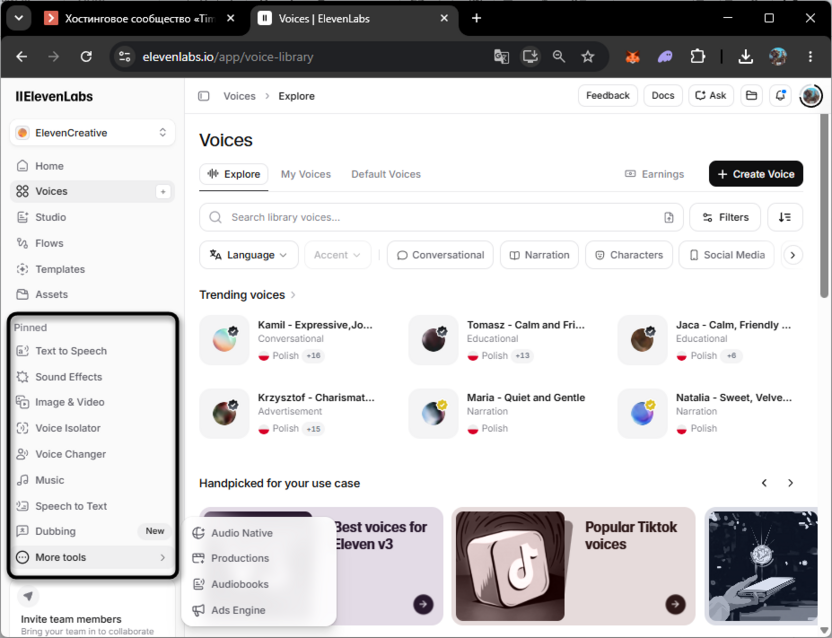Click the page vertical scrollbar

[x=824, y=206]
